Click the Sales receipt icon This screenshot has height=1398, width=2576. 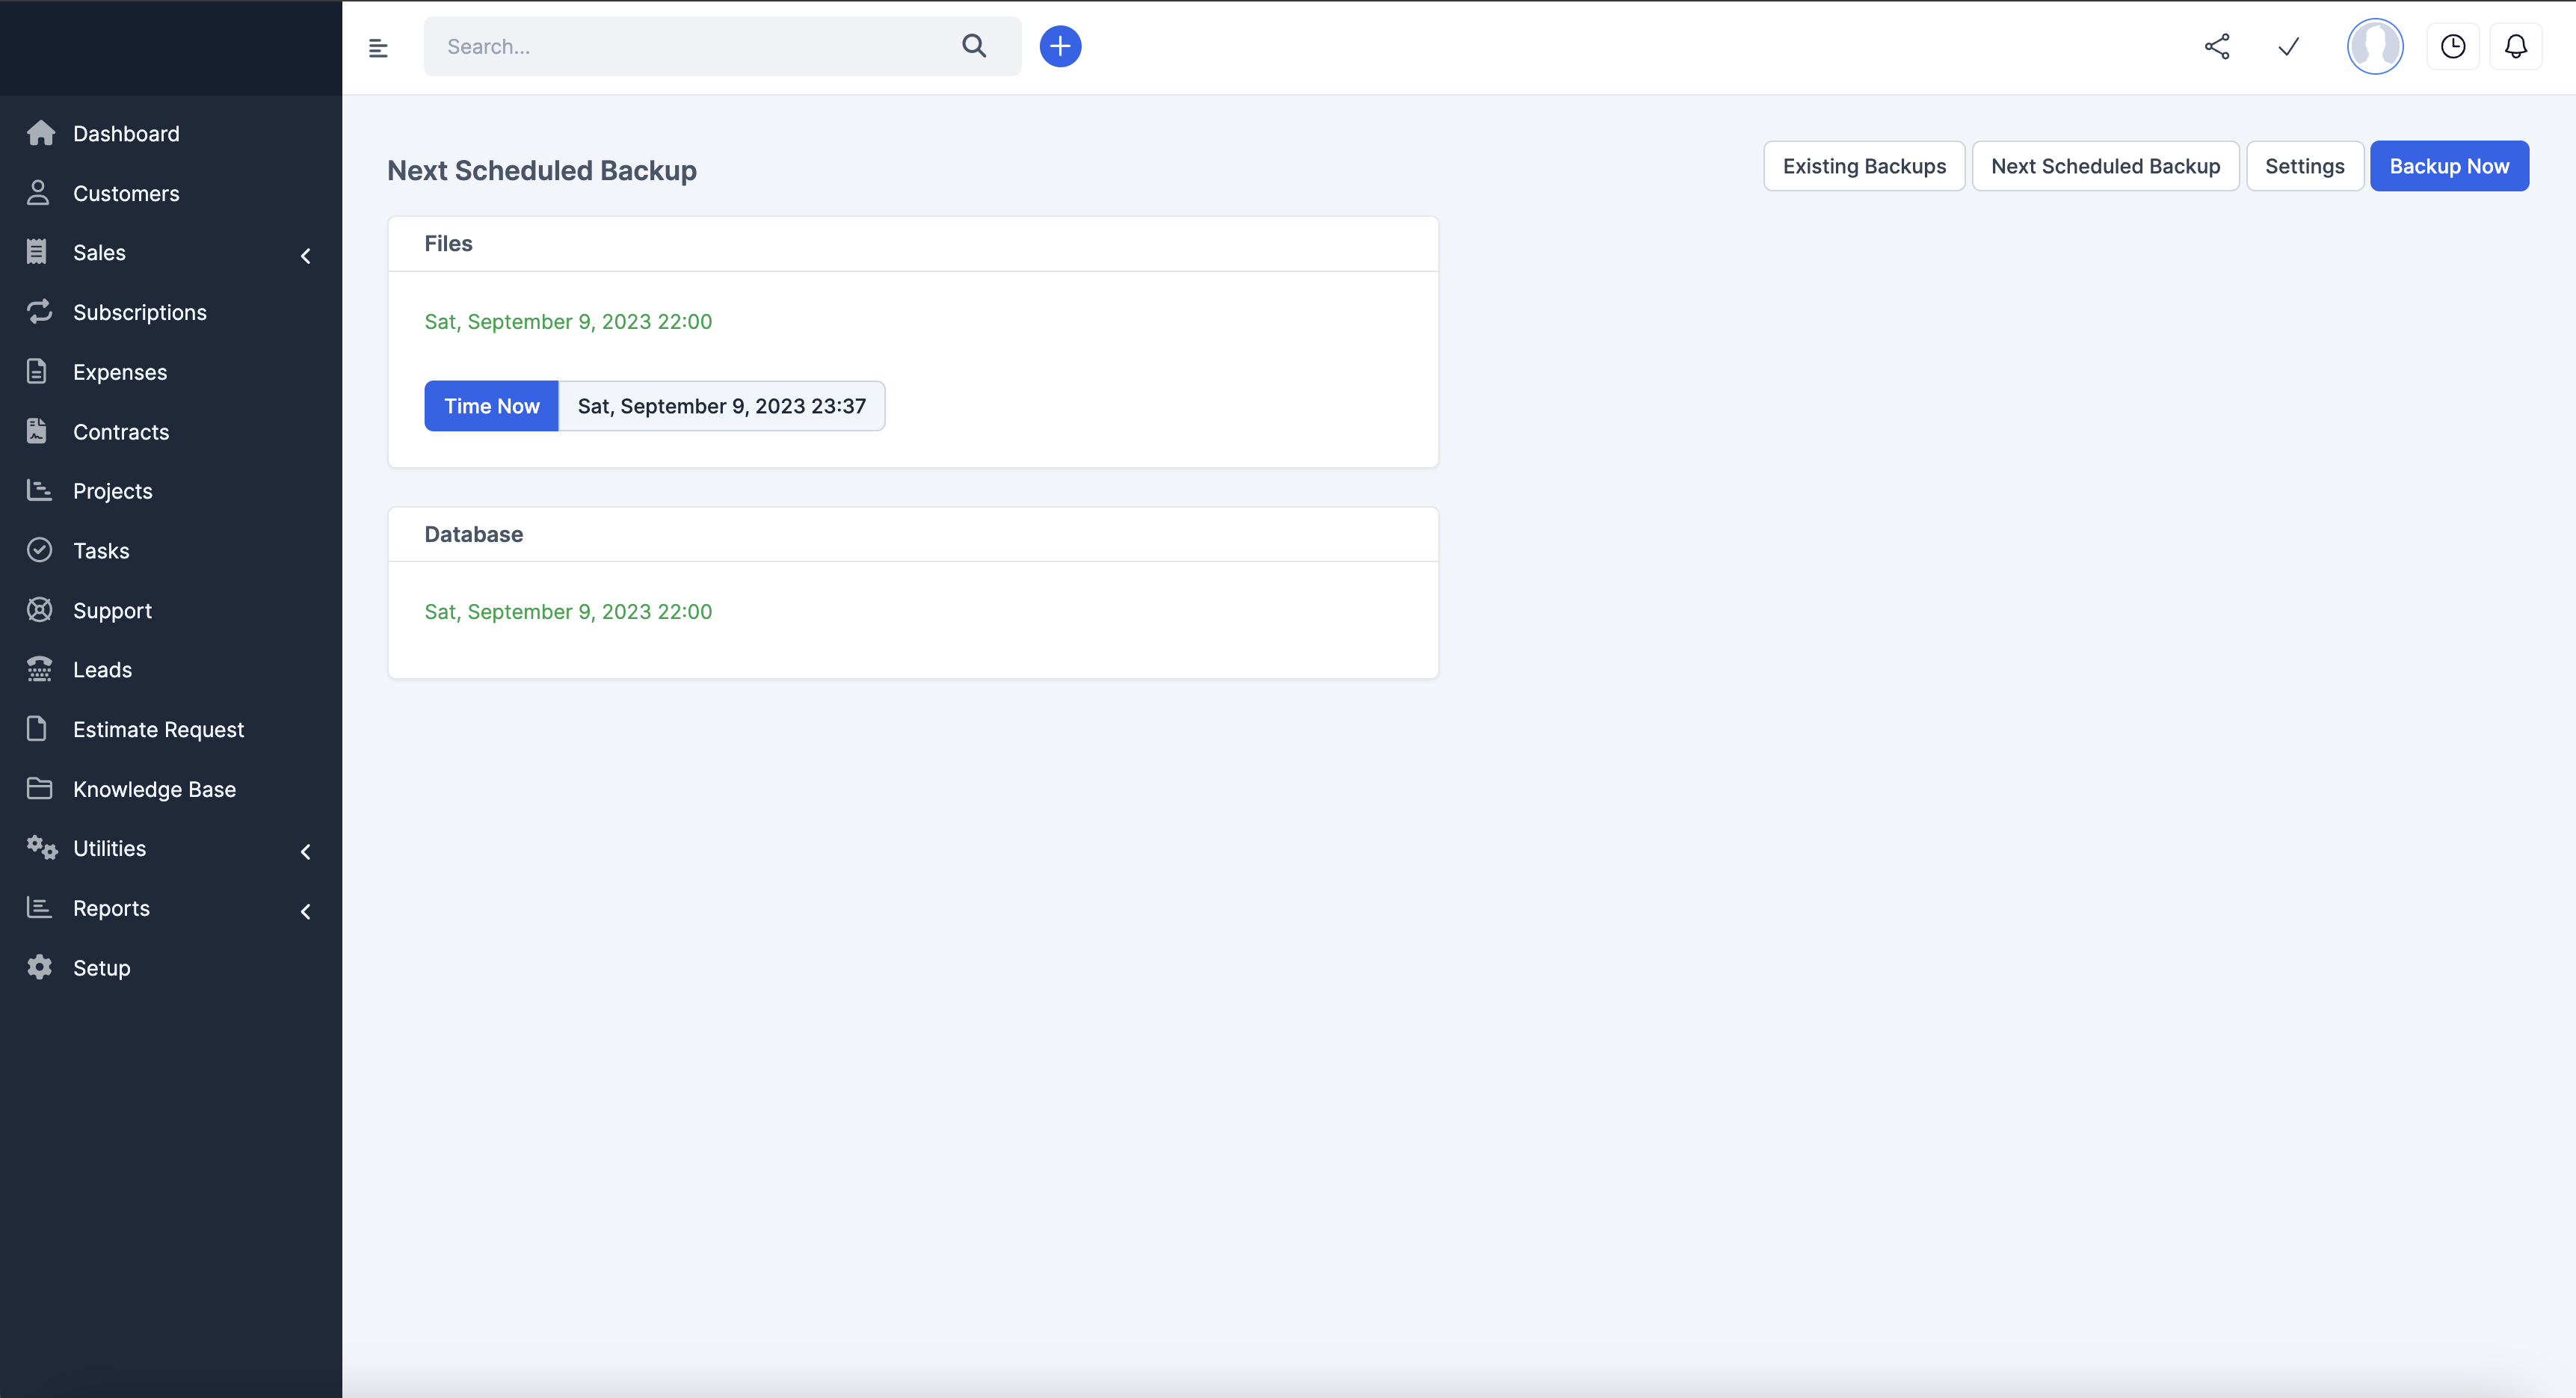pyautogui.click(x=37, y=252)
